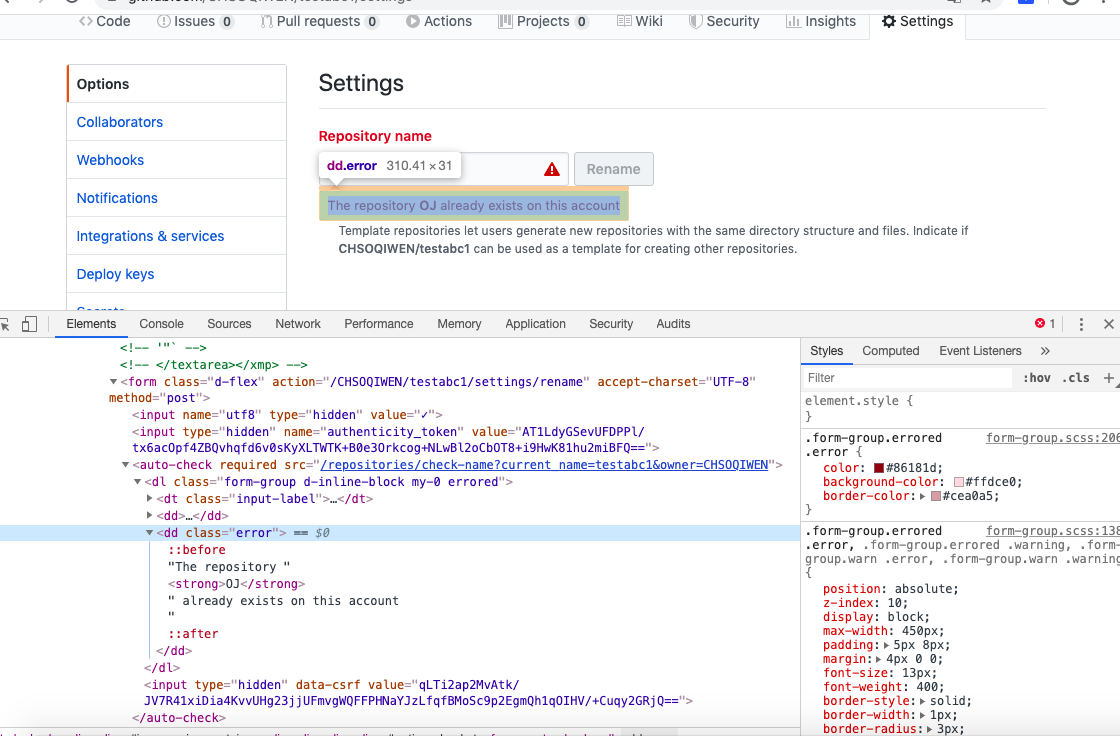Expand the margin property triangle
Screen dimensions: 1120x736
pos(880,659)
